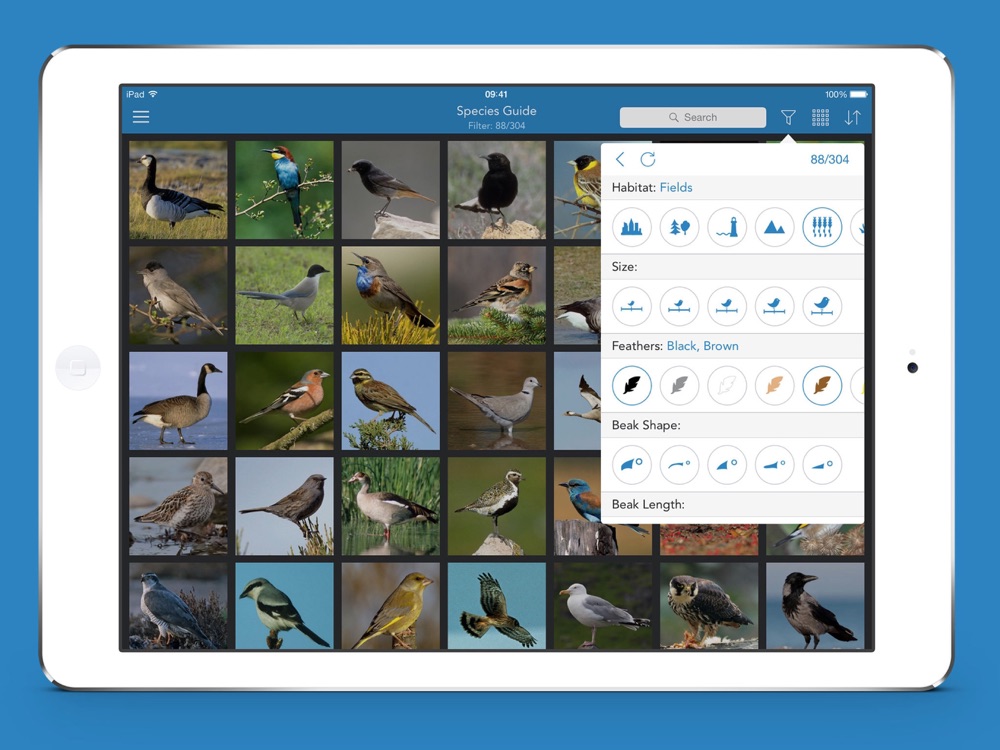Open the yellow greenfinch photo
Image resolution: width=1000 pixels, height=750 pixels.
click(390, 606)
